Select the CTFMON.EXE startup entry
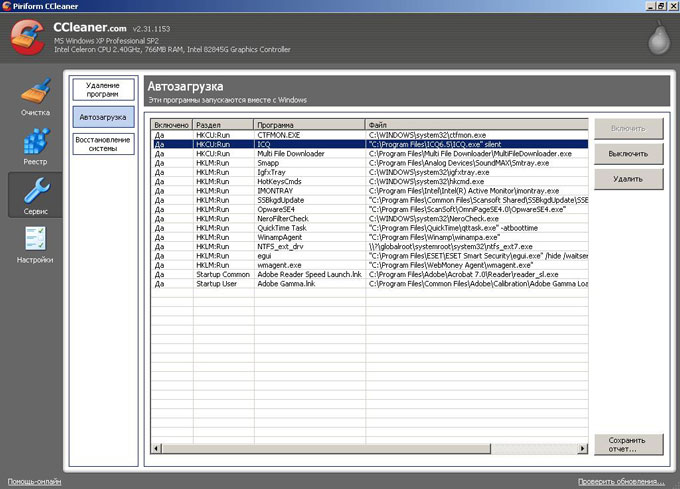The image size is (680, 489). coord(369,135)
